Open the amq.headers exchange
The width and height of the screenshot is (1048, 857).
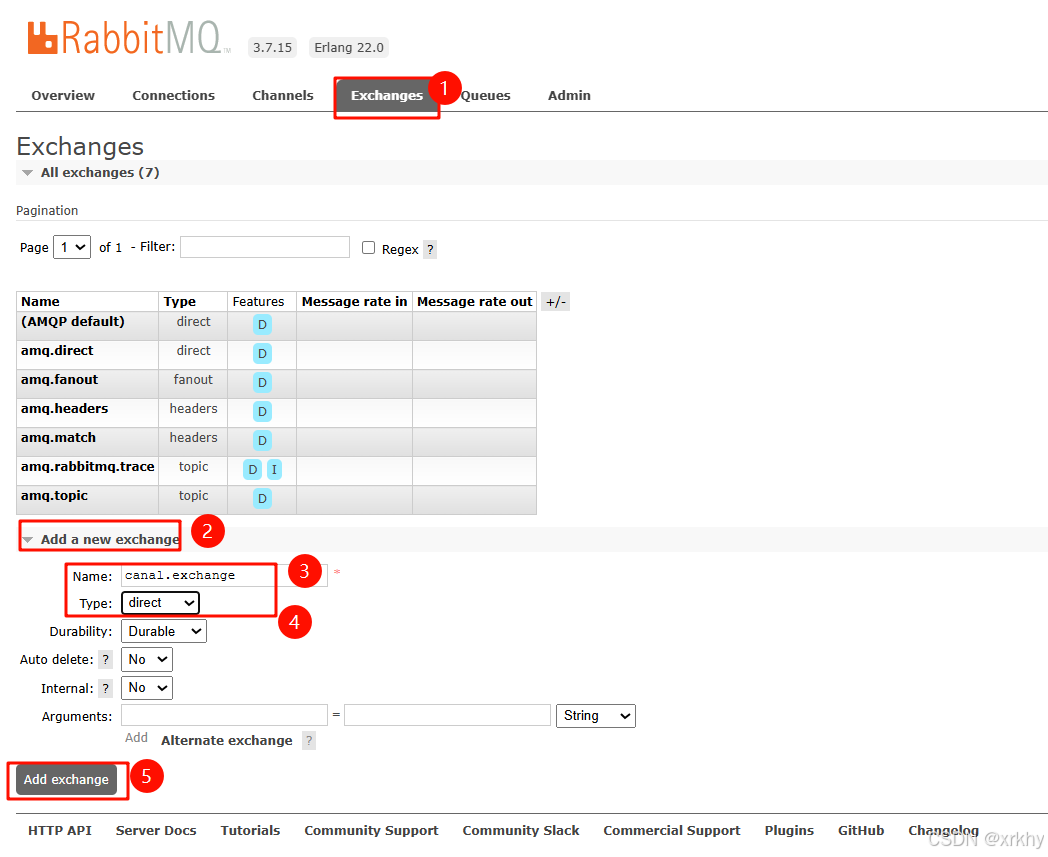pos(64,408)
